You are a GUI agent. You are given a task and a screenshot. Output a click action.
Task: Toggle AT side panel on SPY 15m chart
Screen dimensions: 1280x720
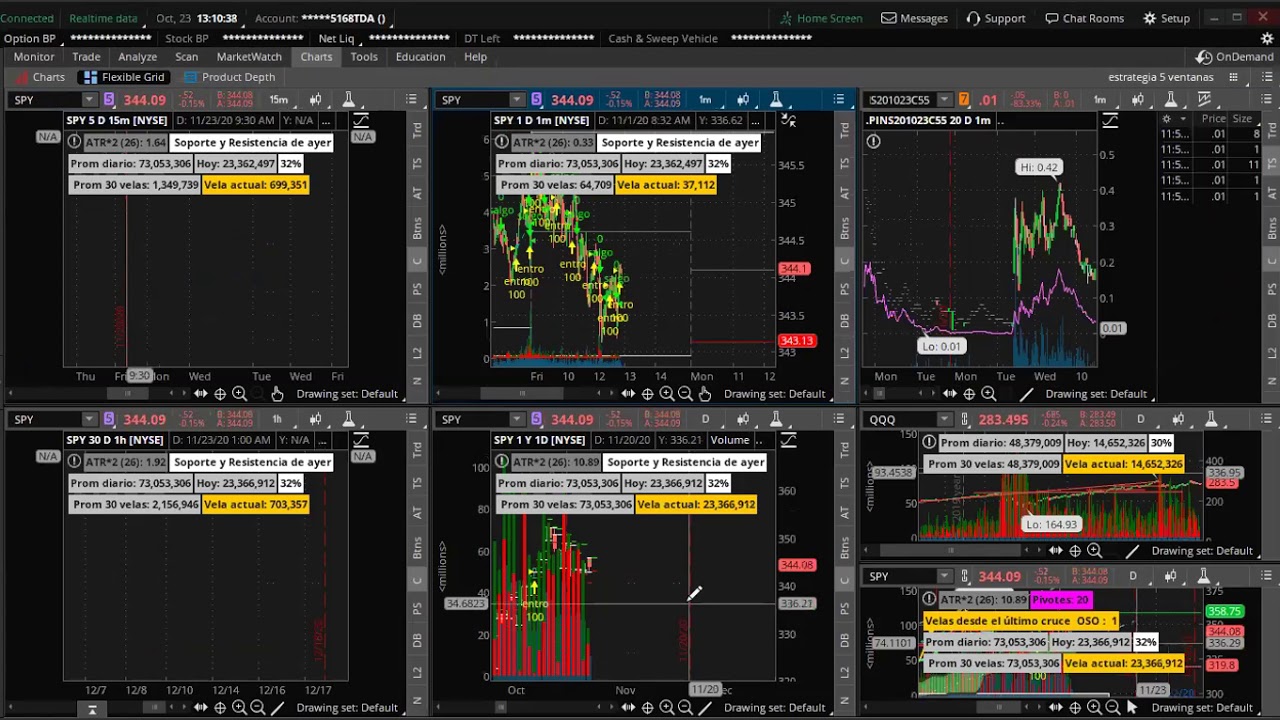[418, 193]
